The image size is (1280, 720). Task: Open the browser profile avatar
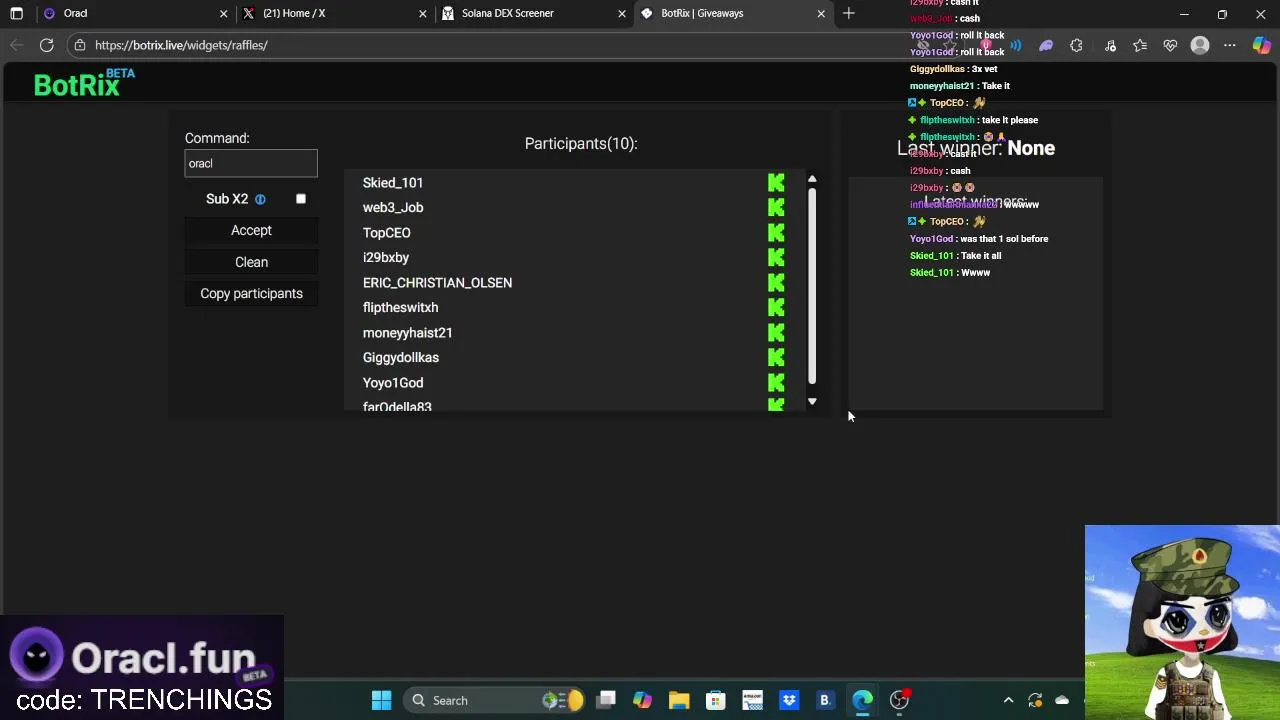pyautogui.click(x=1200, y=45)
